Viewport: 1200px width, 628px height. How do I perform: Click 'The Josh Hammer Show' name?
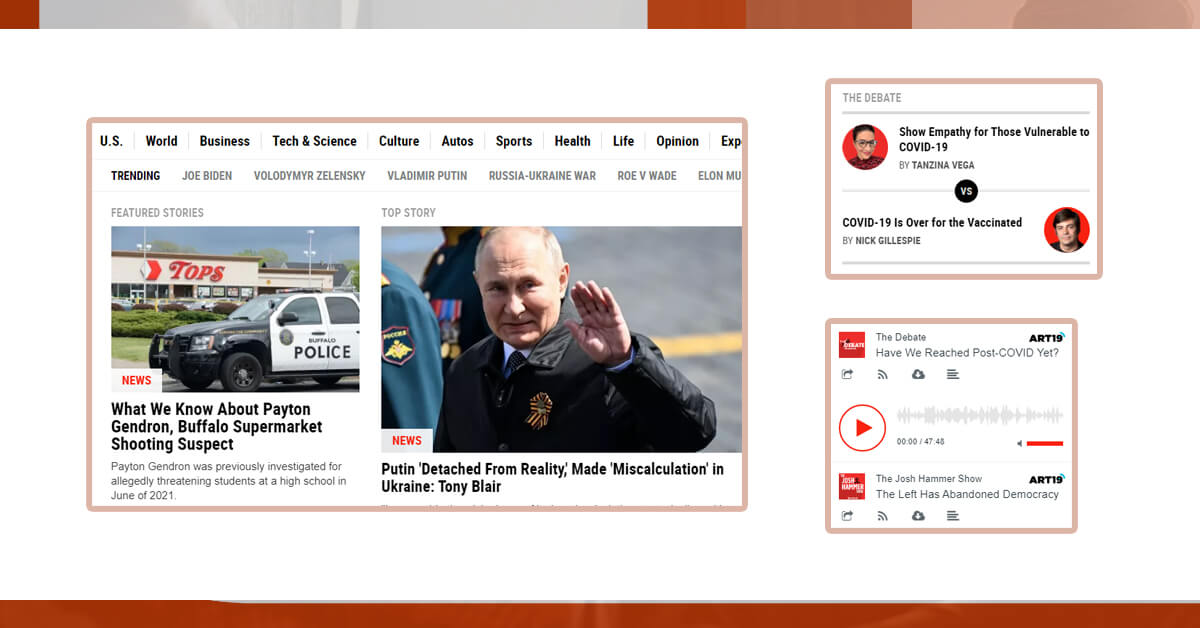929,479
